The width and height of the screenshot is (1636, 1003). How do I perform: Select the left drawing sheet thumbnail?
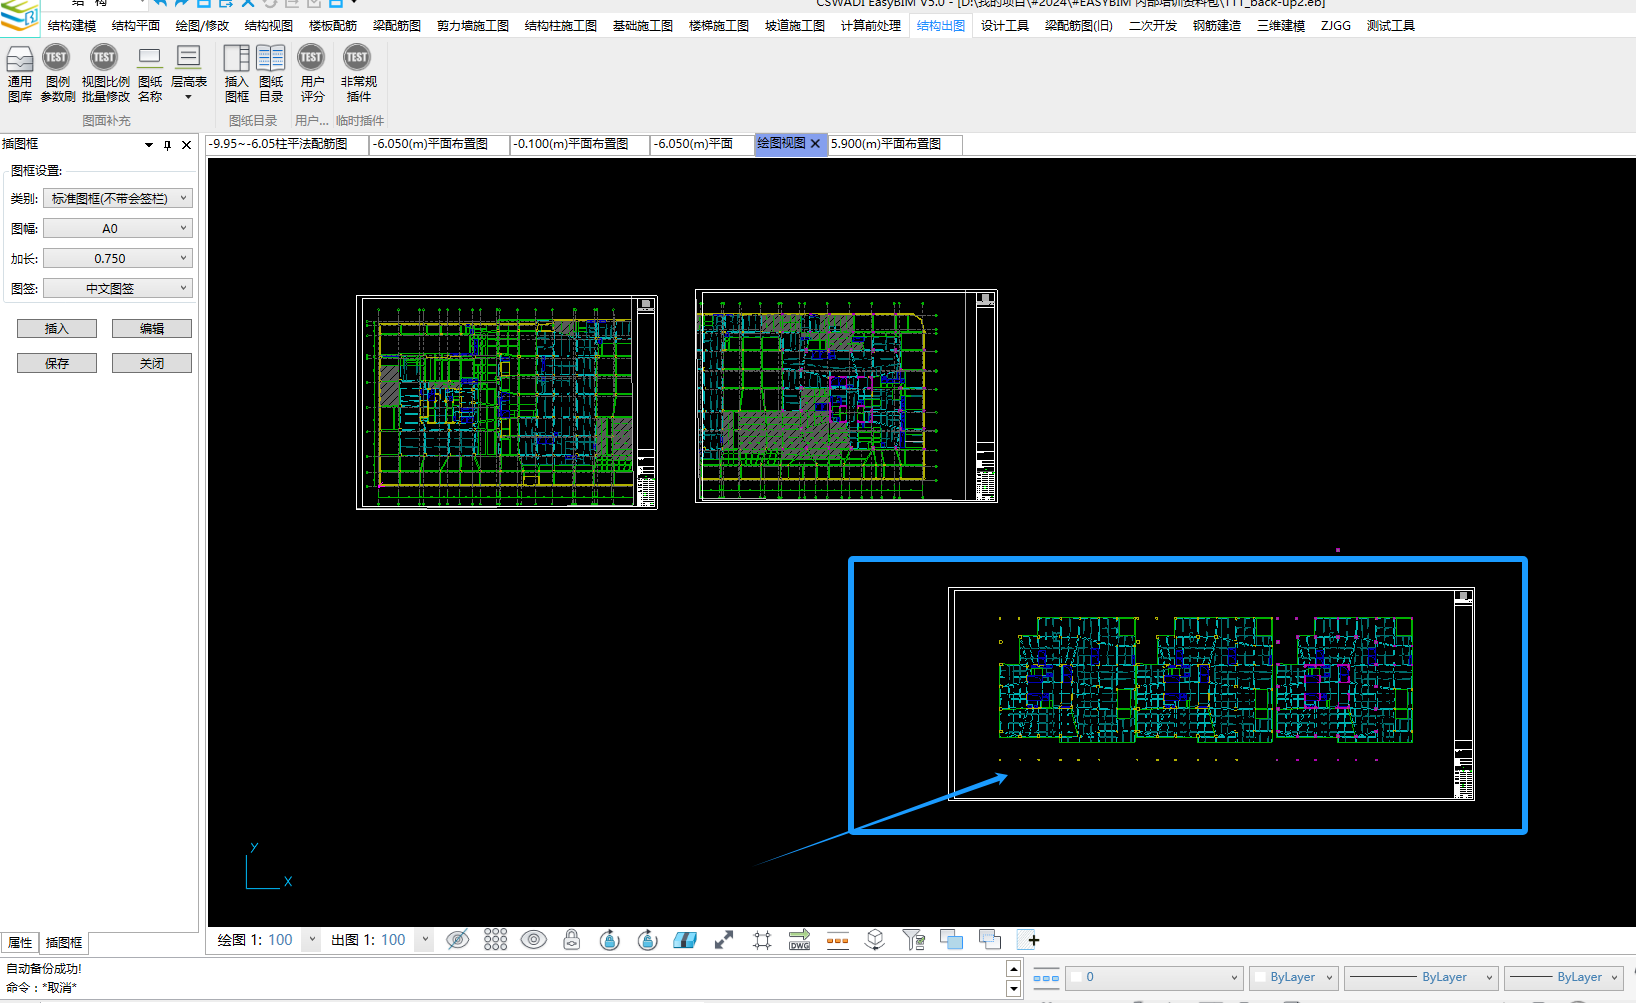507,402
